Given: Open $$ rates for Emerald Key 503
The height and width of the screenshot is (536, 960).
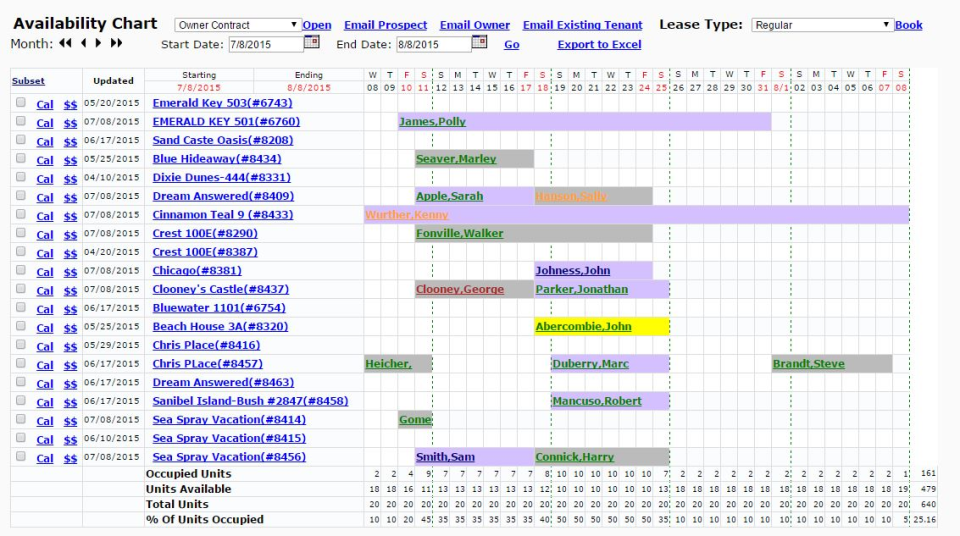Looking at the screenshot, I should (70, 104).
